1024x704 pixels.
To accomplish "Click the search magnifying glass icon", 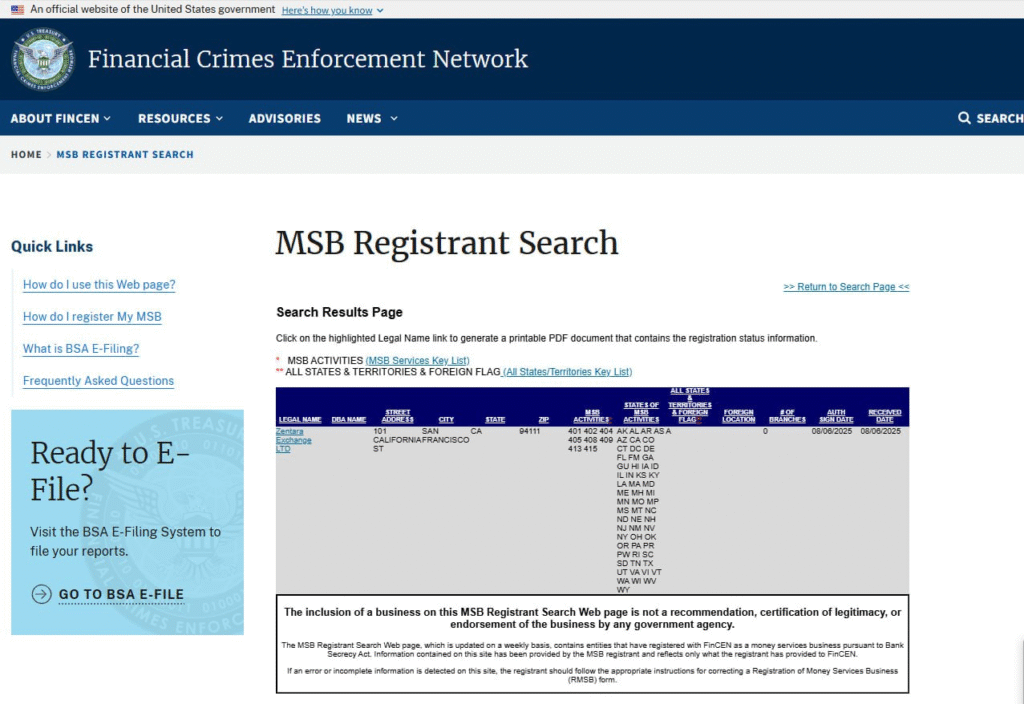I will click(964, 118).
